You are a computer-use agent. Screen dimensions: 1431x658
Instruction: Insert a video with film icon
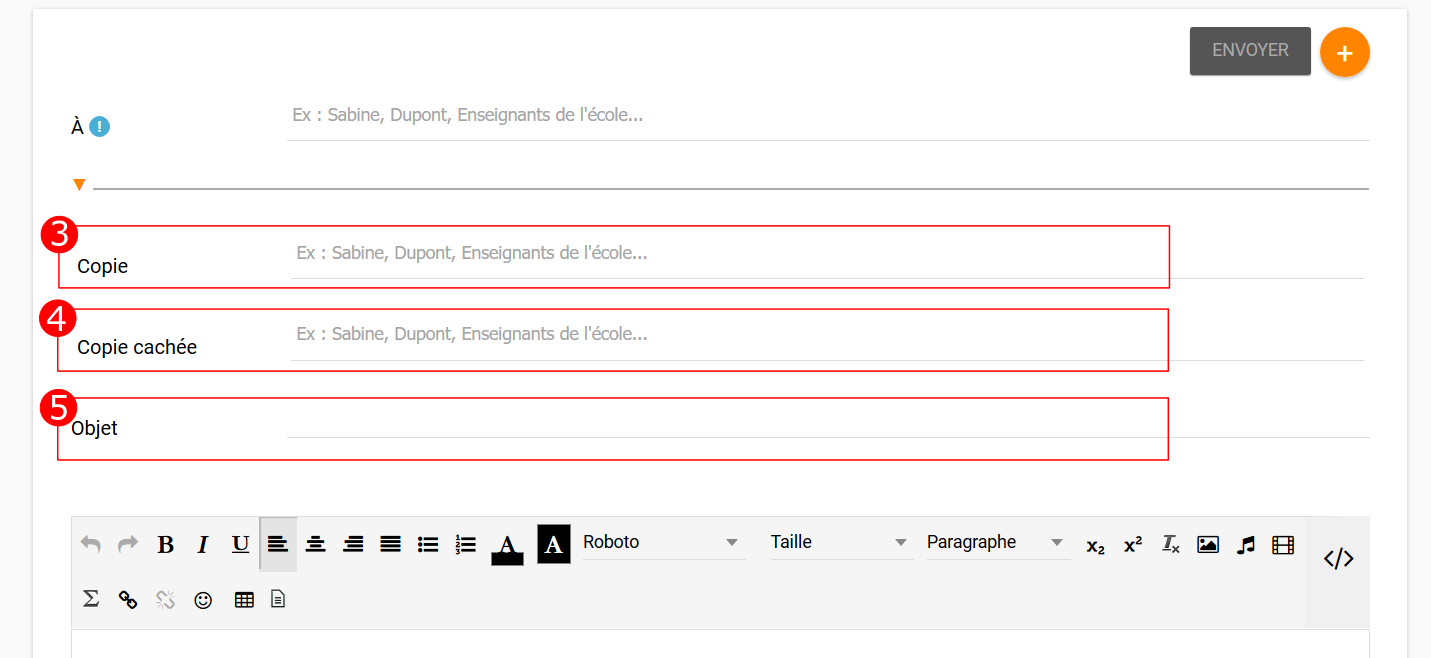click(x=1283, y=545)
